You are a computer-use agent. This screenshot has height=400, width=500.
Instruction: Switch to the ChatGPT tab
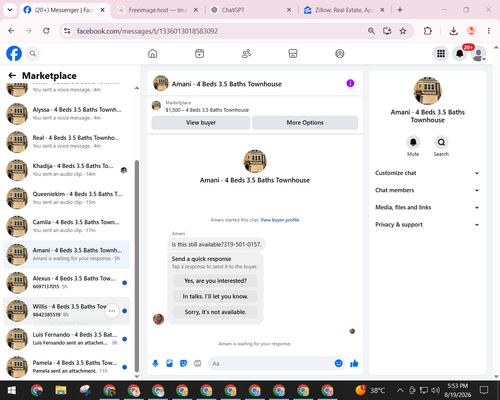click(x=251, y=10)
